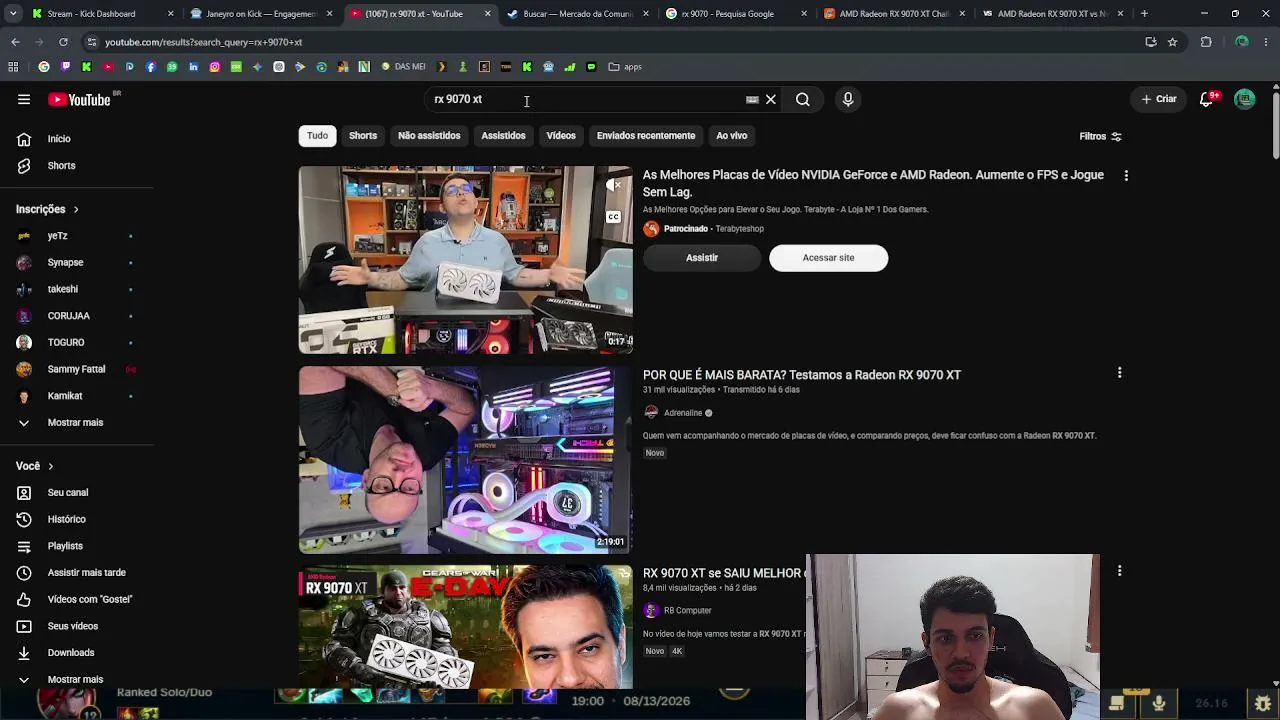The width and height of the screenshot is (1280, 720).
Task: Open more options for the Adrenaline video
Action: click(1120, 373)
